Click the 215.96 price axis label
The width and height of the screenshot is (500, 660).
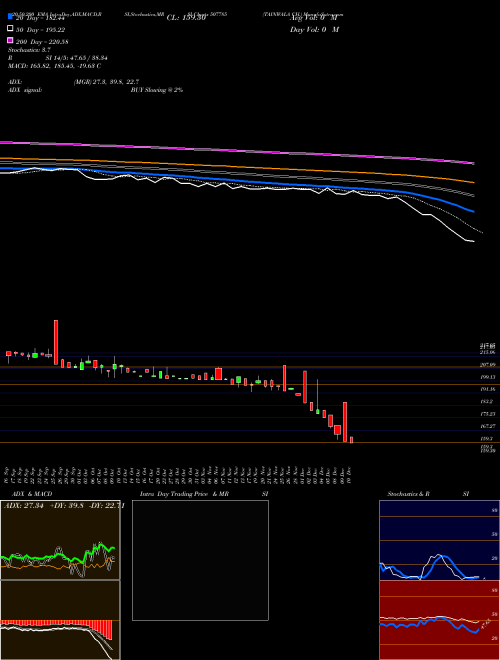[487, 352]
